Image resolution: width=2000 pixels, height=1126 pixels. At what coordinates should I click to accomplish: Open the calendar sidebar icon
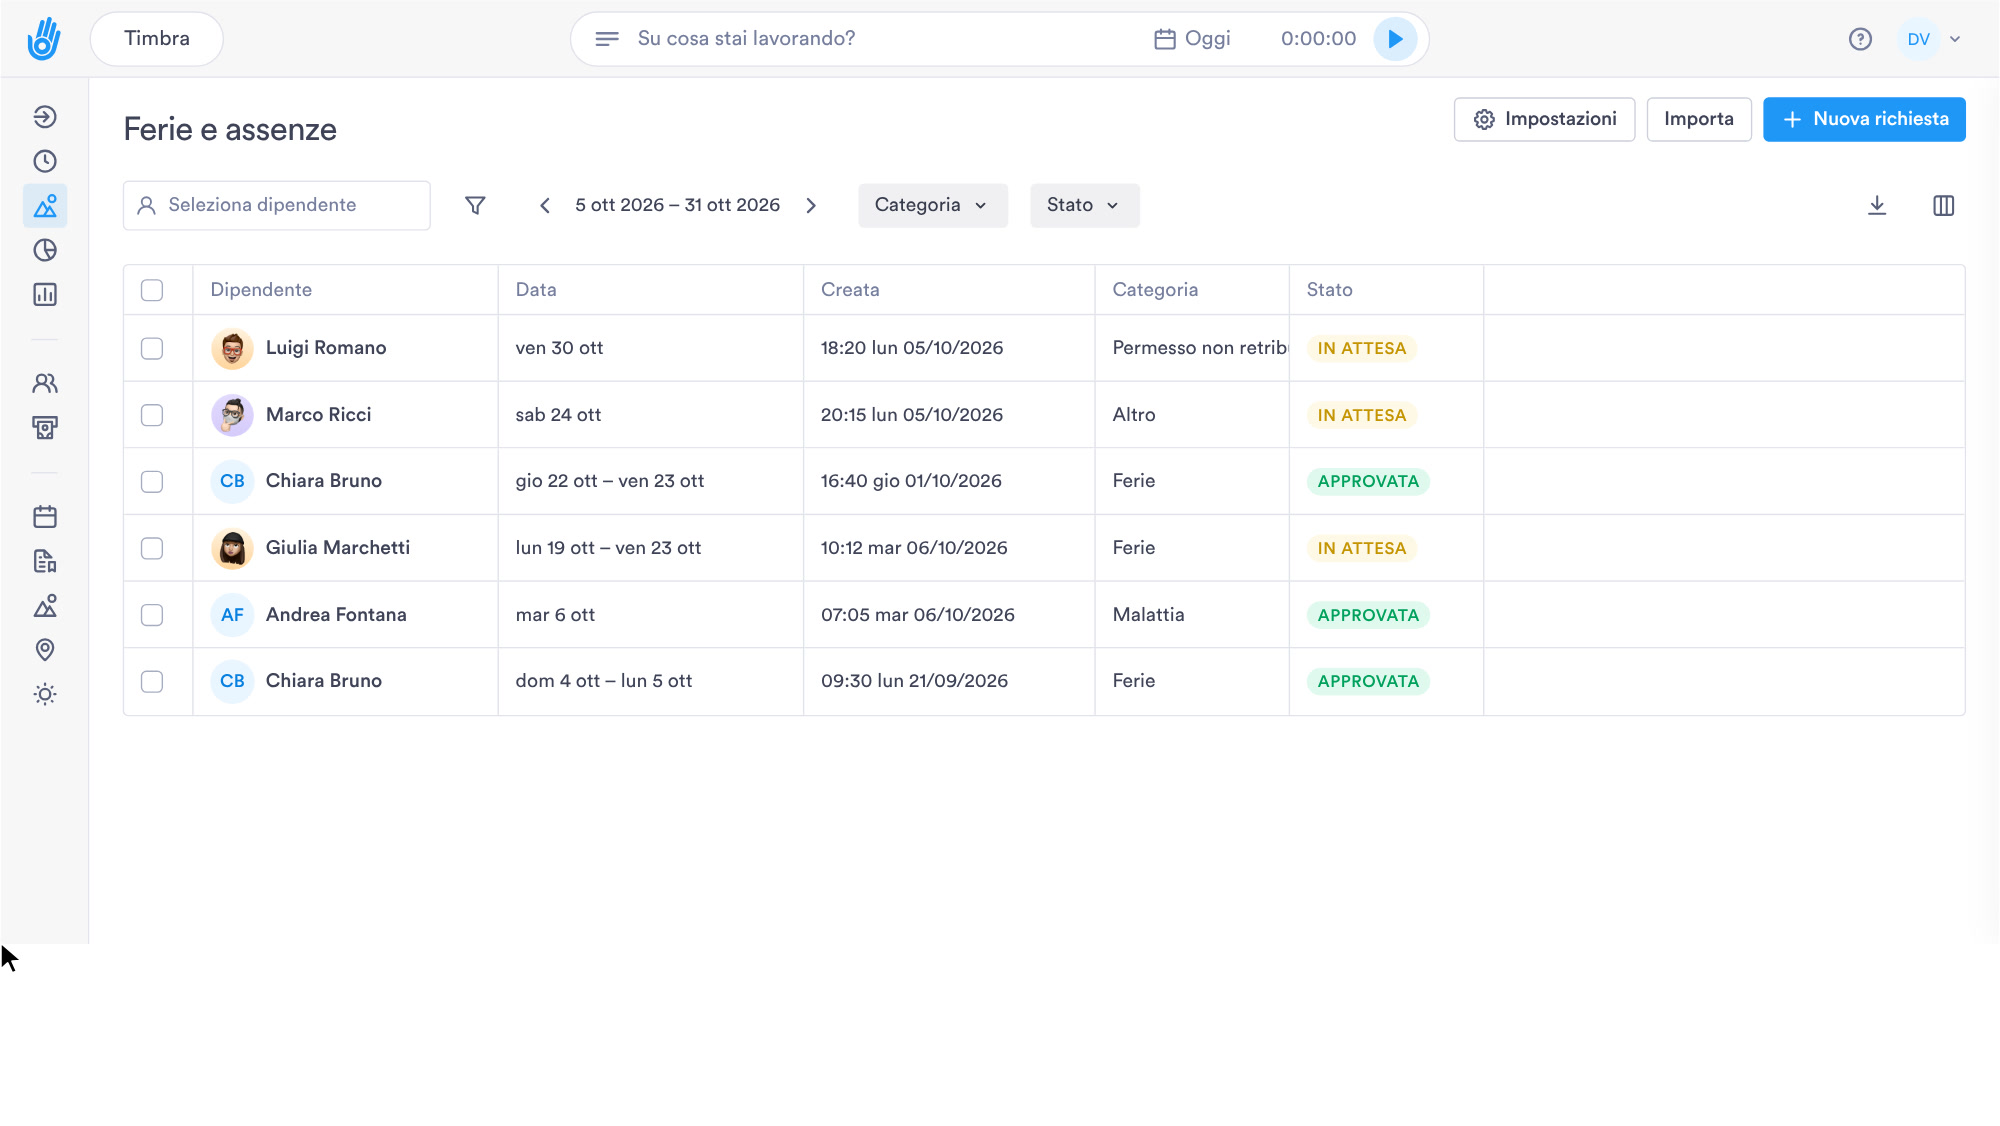[45, 517]
